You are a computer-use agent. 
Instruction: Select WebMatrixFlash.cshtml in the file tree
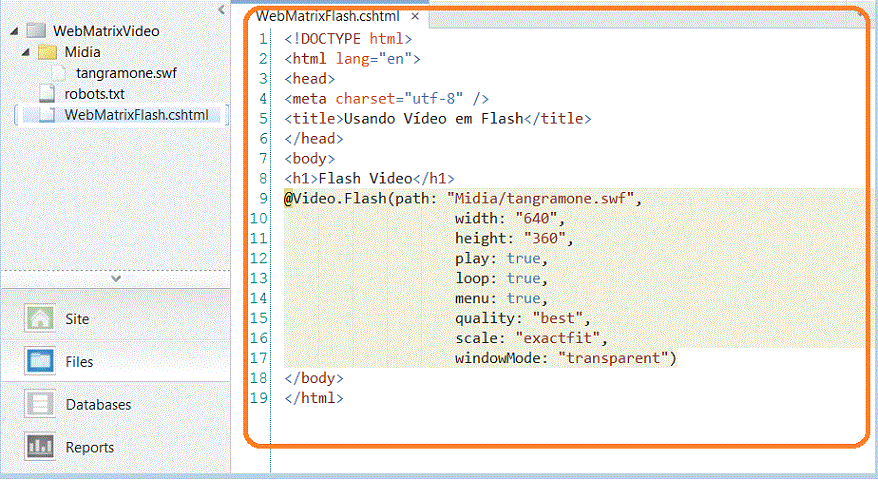pos(136,115)
